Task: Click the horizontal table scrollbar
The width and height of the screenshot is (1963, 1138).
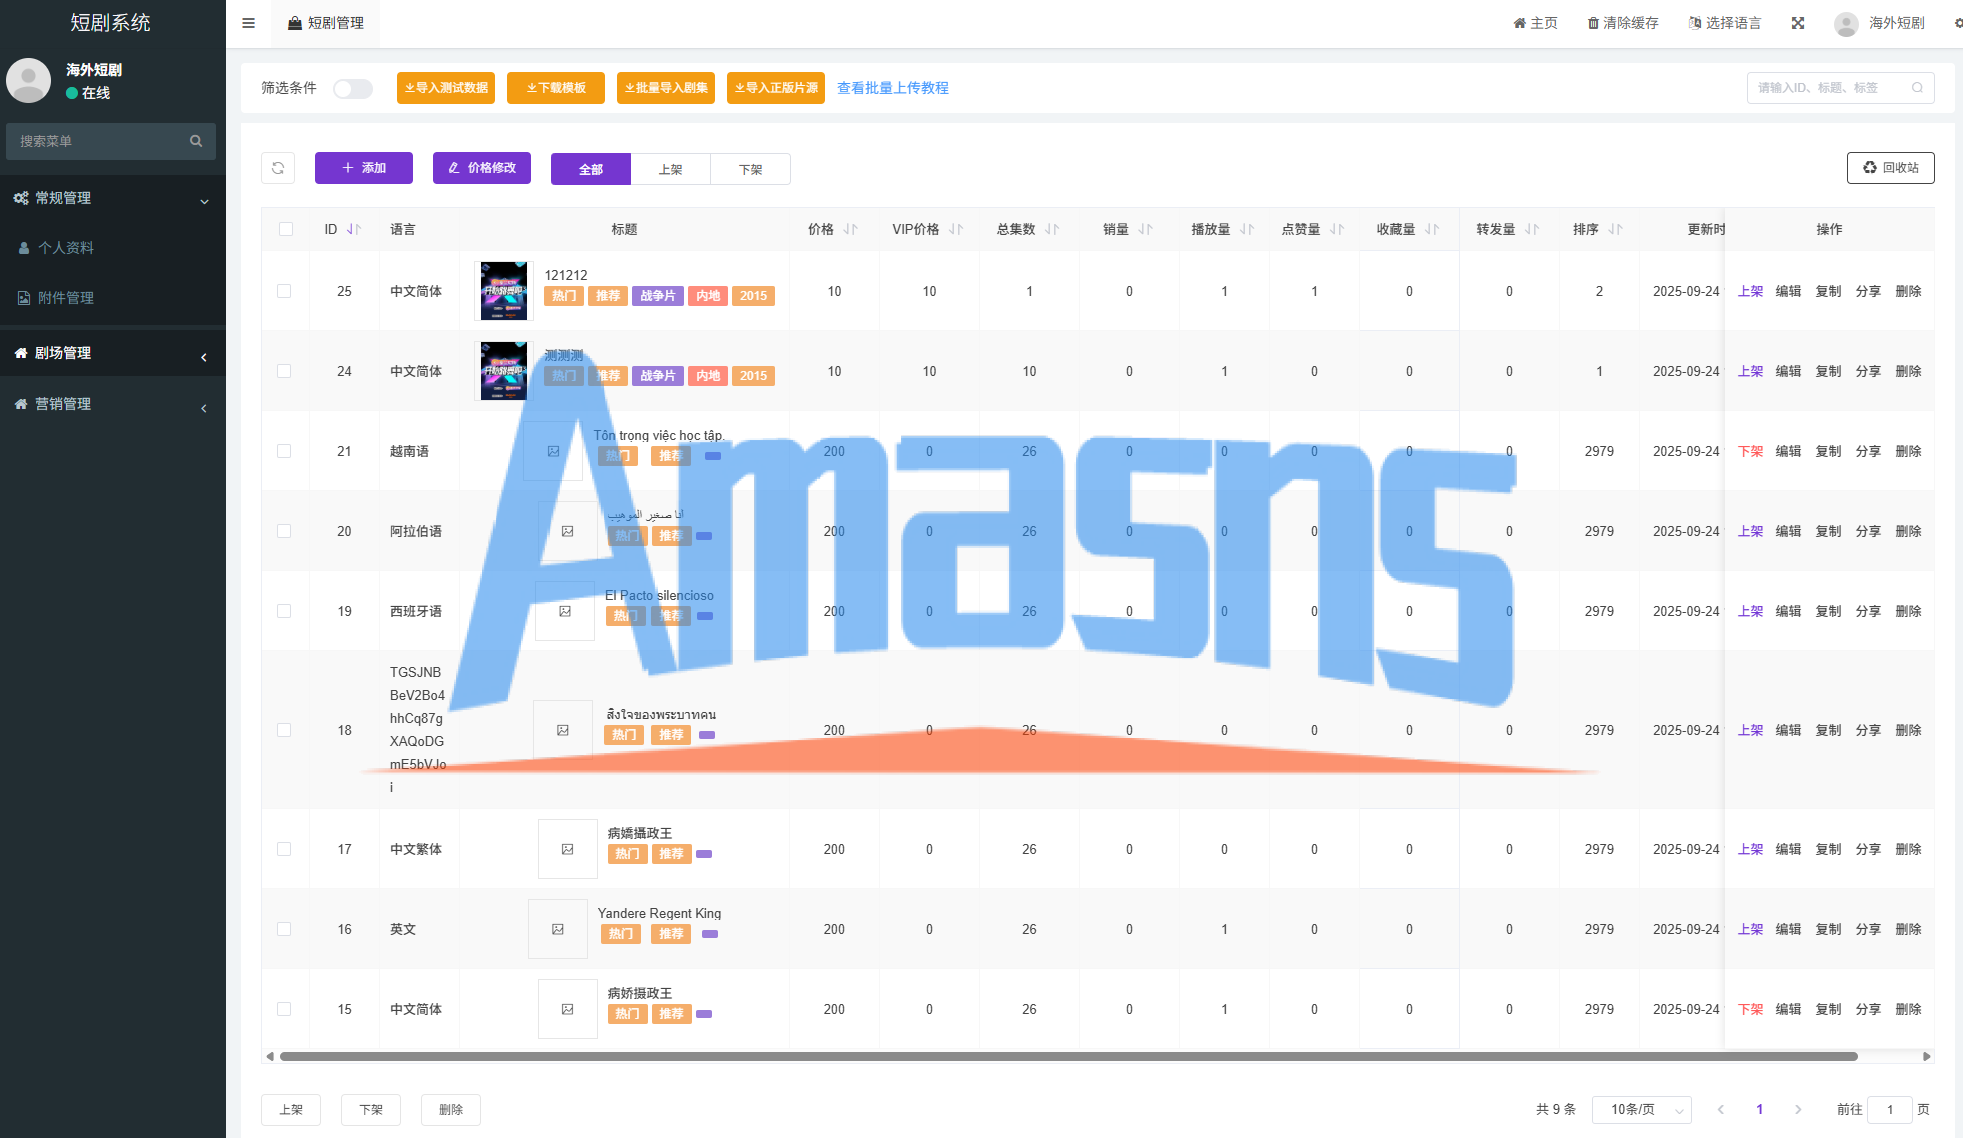Action: coord(1067,1056)
